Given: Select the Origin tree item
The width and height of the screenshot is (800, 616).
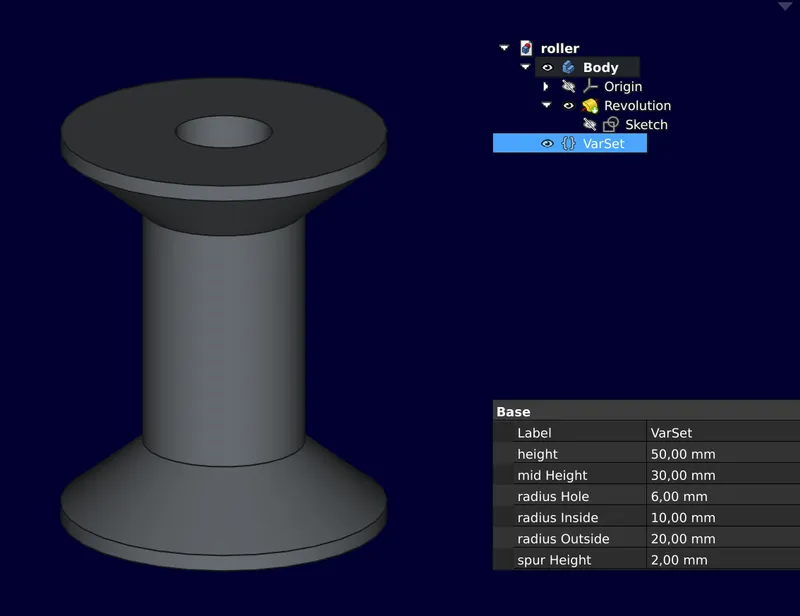Looking at the screenshot, I should 623,86.
